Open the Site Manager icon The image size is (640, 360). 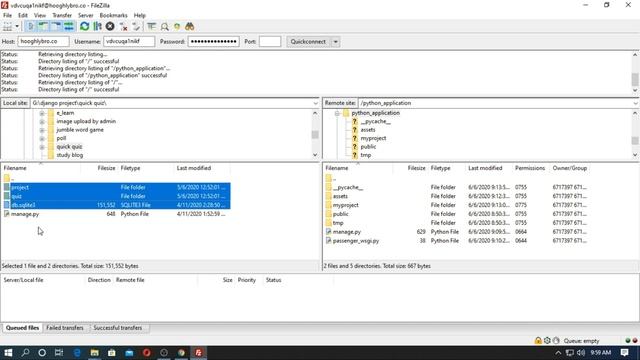click(7, 27)
